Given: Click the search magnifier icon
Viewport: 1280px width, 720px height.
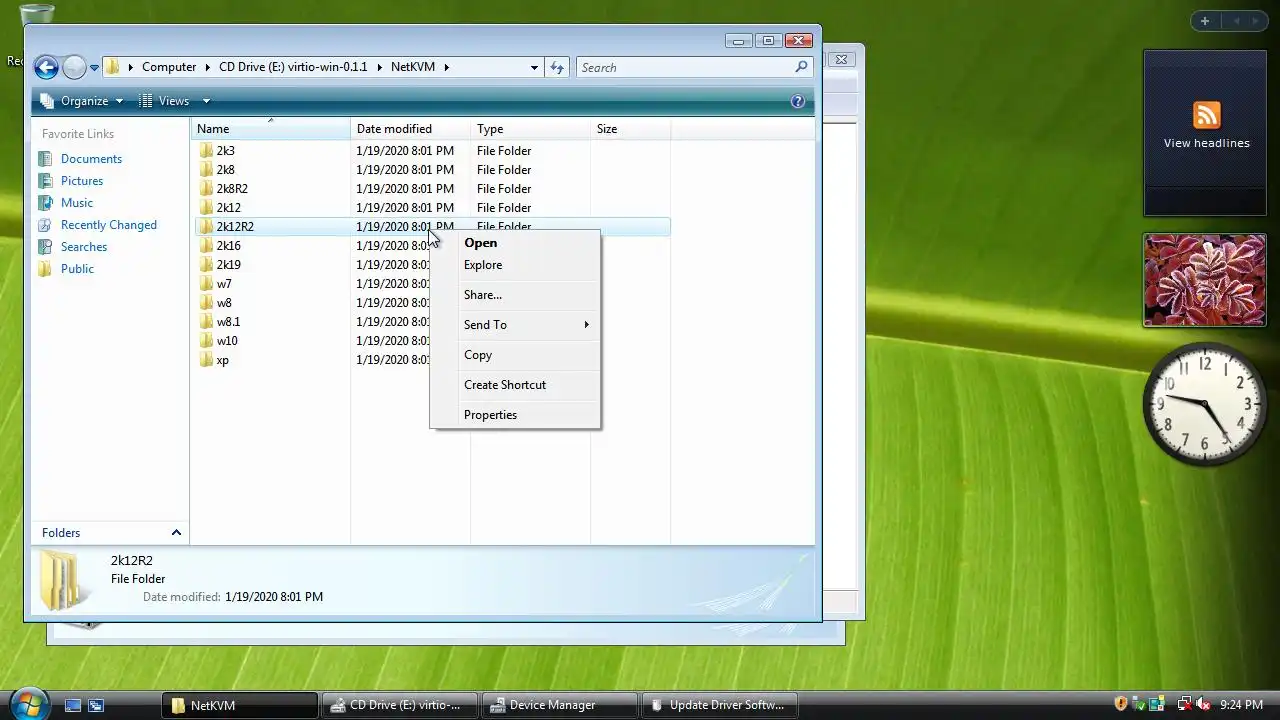Looking at the screenshot, I should tap(801, 67).
